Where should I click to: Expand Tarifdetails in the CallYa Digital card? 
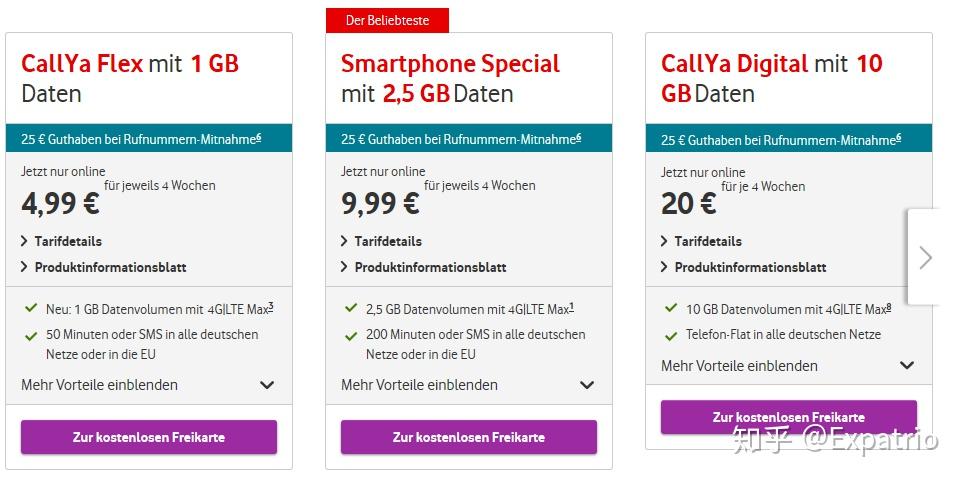click(707, 241)
